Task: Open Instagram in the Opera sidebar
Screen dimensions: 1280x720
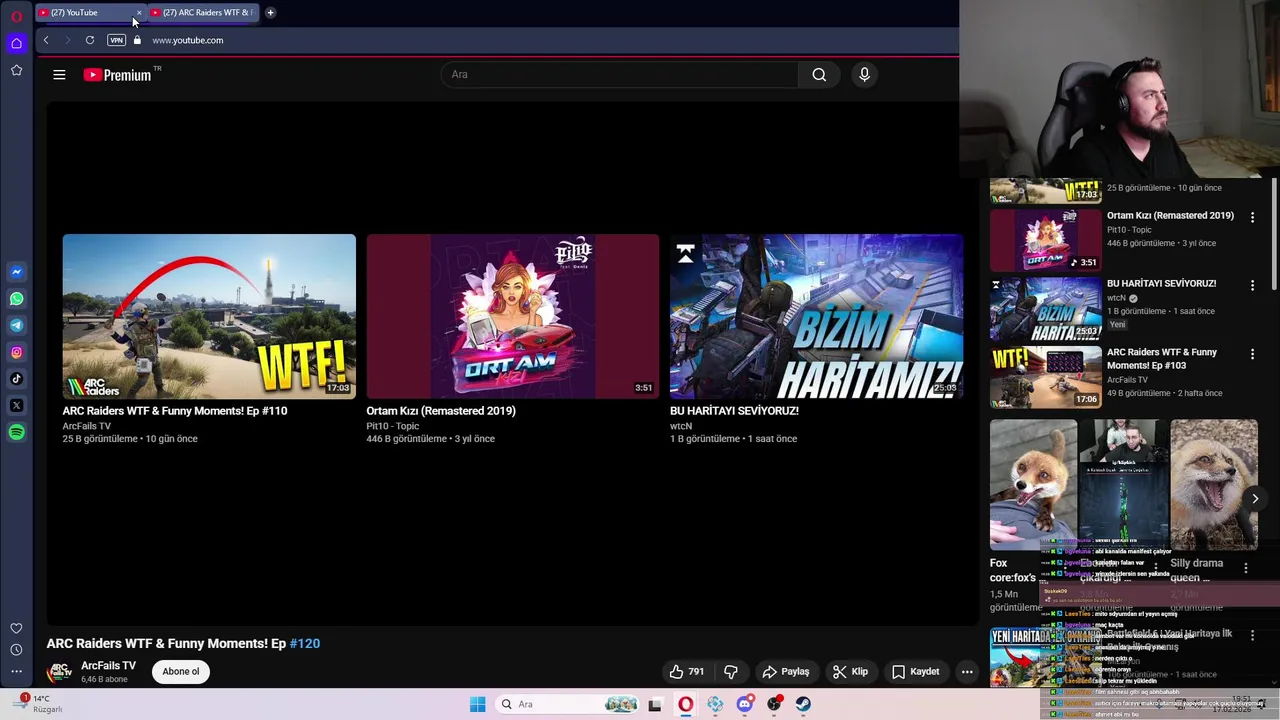Action: [16, 352]
